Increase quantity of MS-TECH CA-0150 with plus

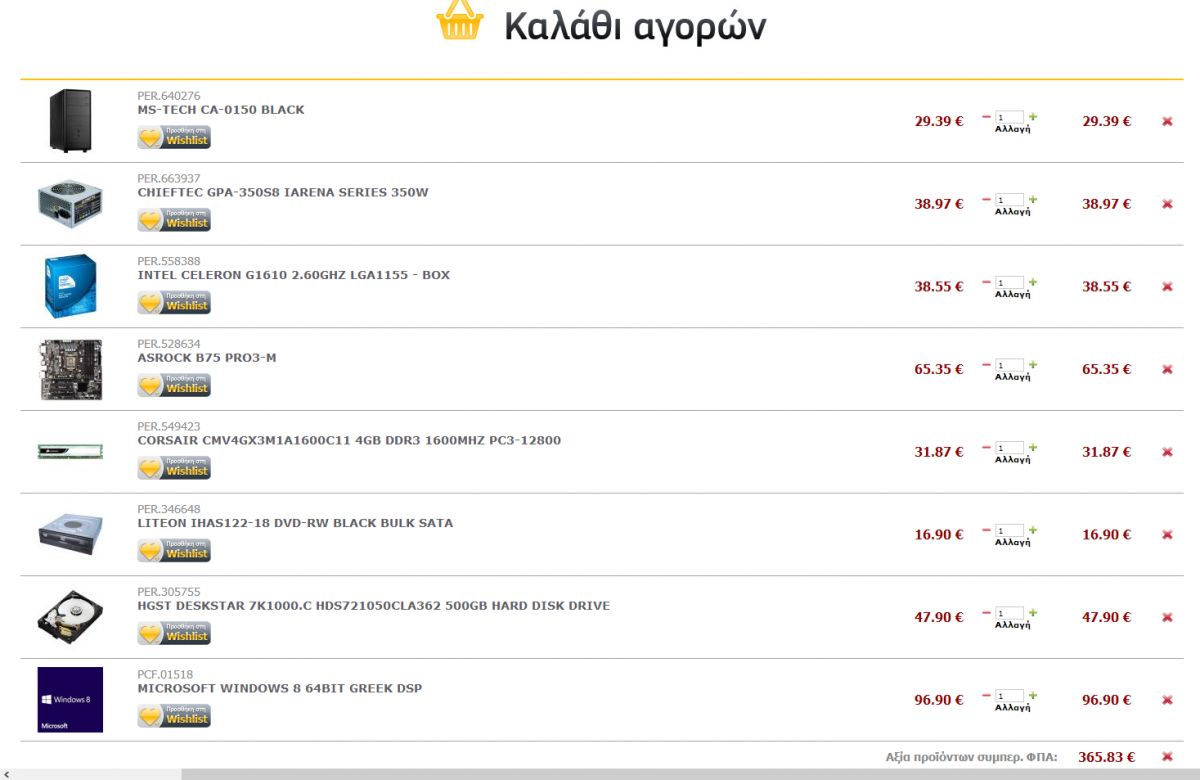pyautogui.click(x=1033, y=117)
